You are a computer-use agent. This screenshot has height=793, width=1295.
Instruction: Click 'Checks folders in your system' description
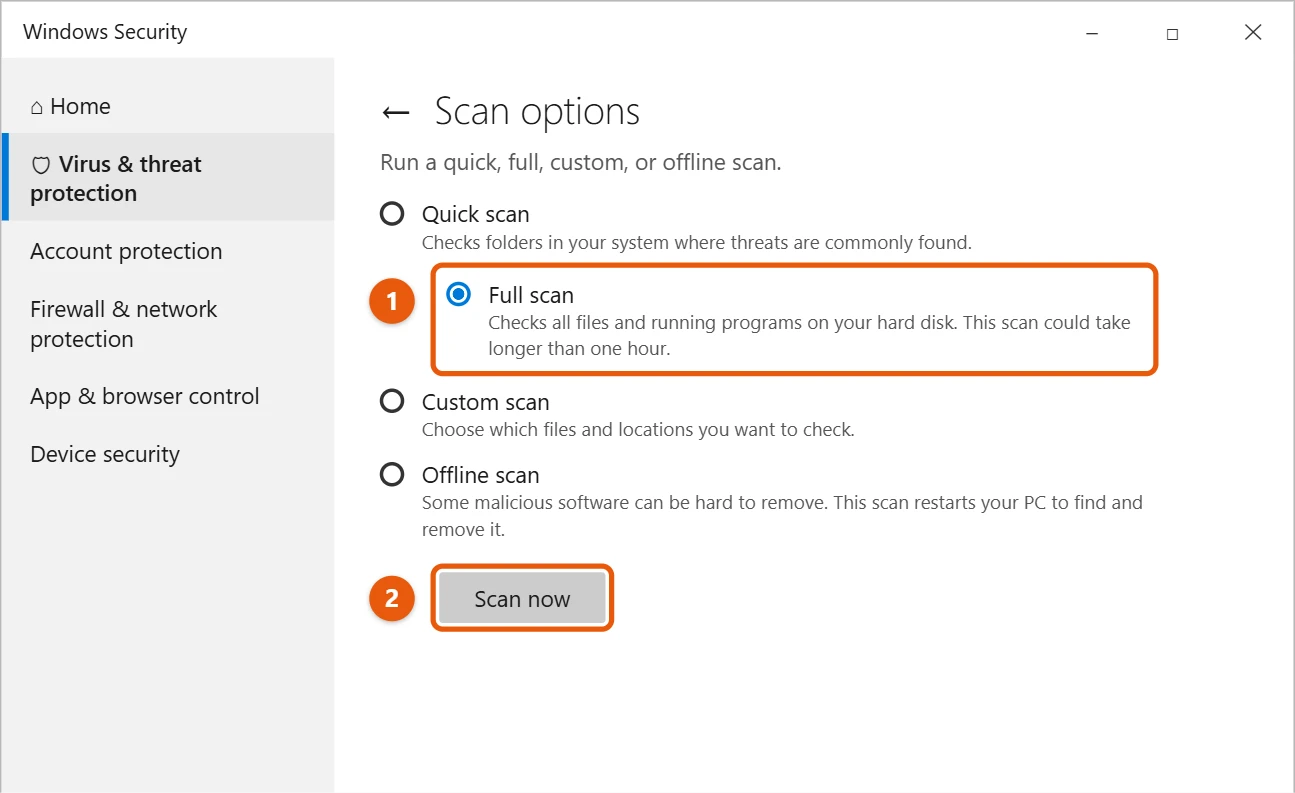click(x=697, y=243)
